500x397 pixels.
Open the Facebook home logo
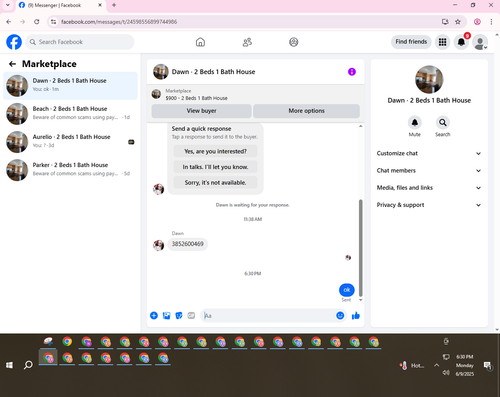tap(14, 42)
